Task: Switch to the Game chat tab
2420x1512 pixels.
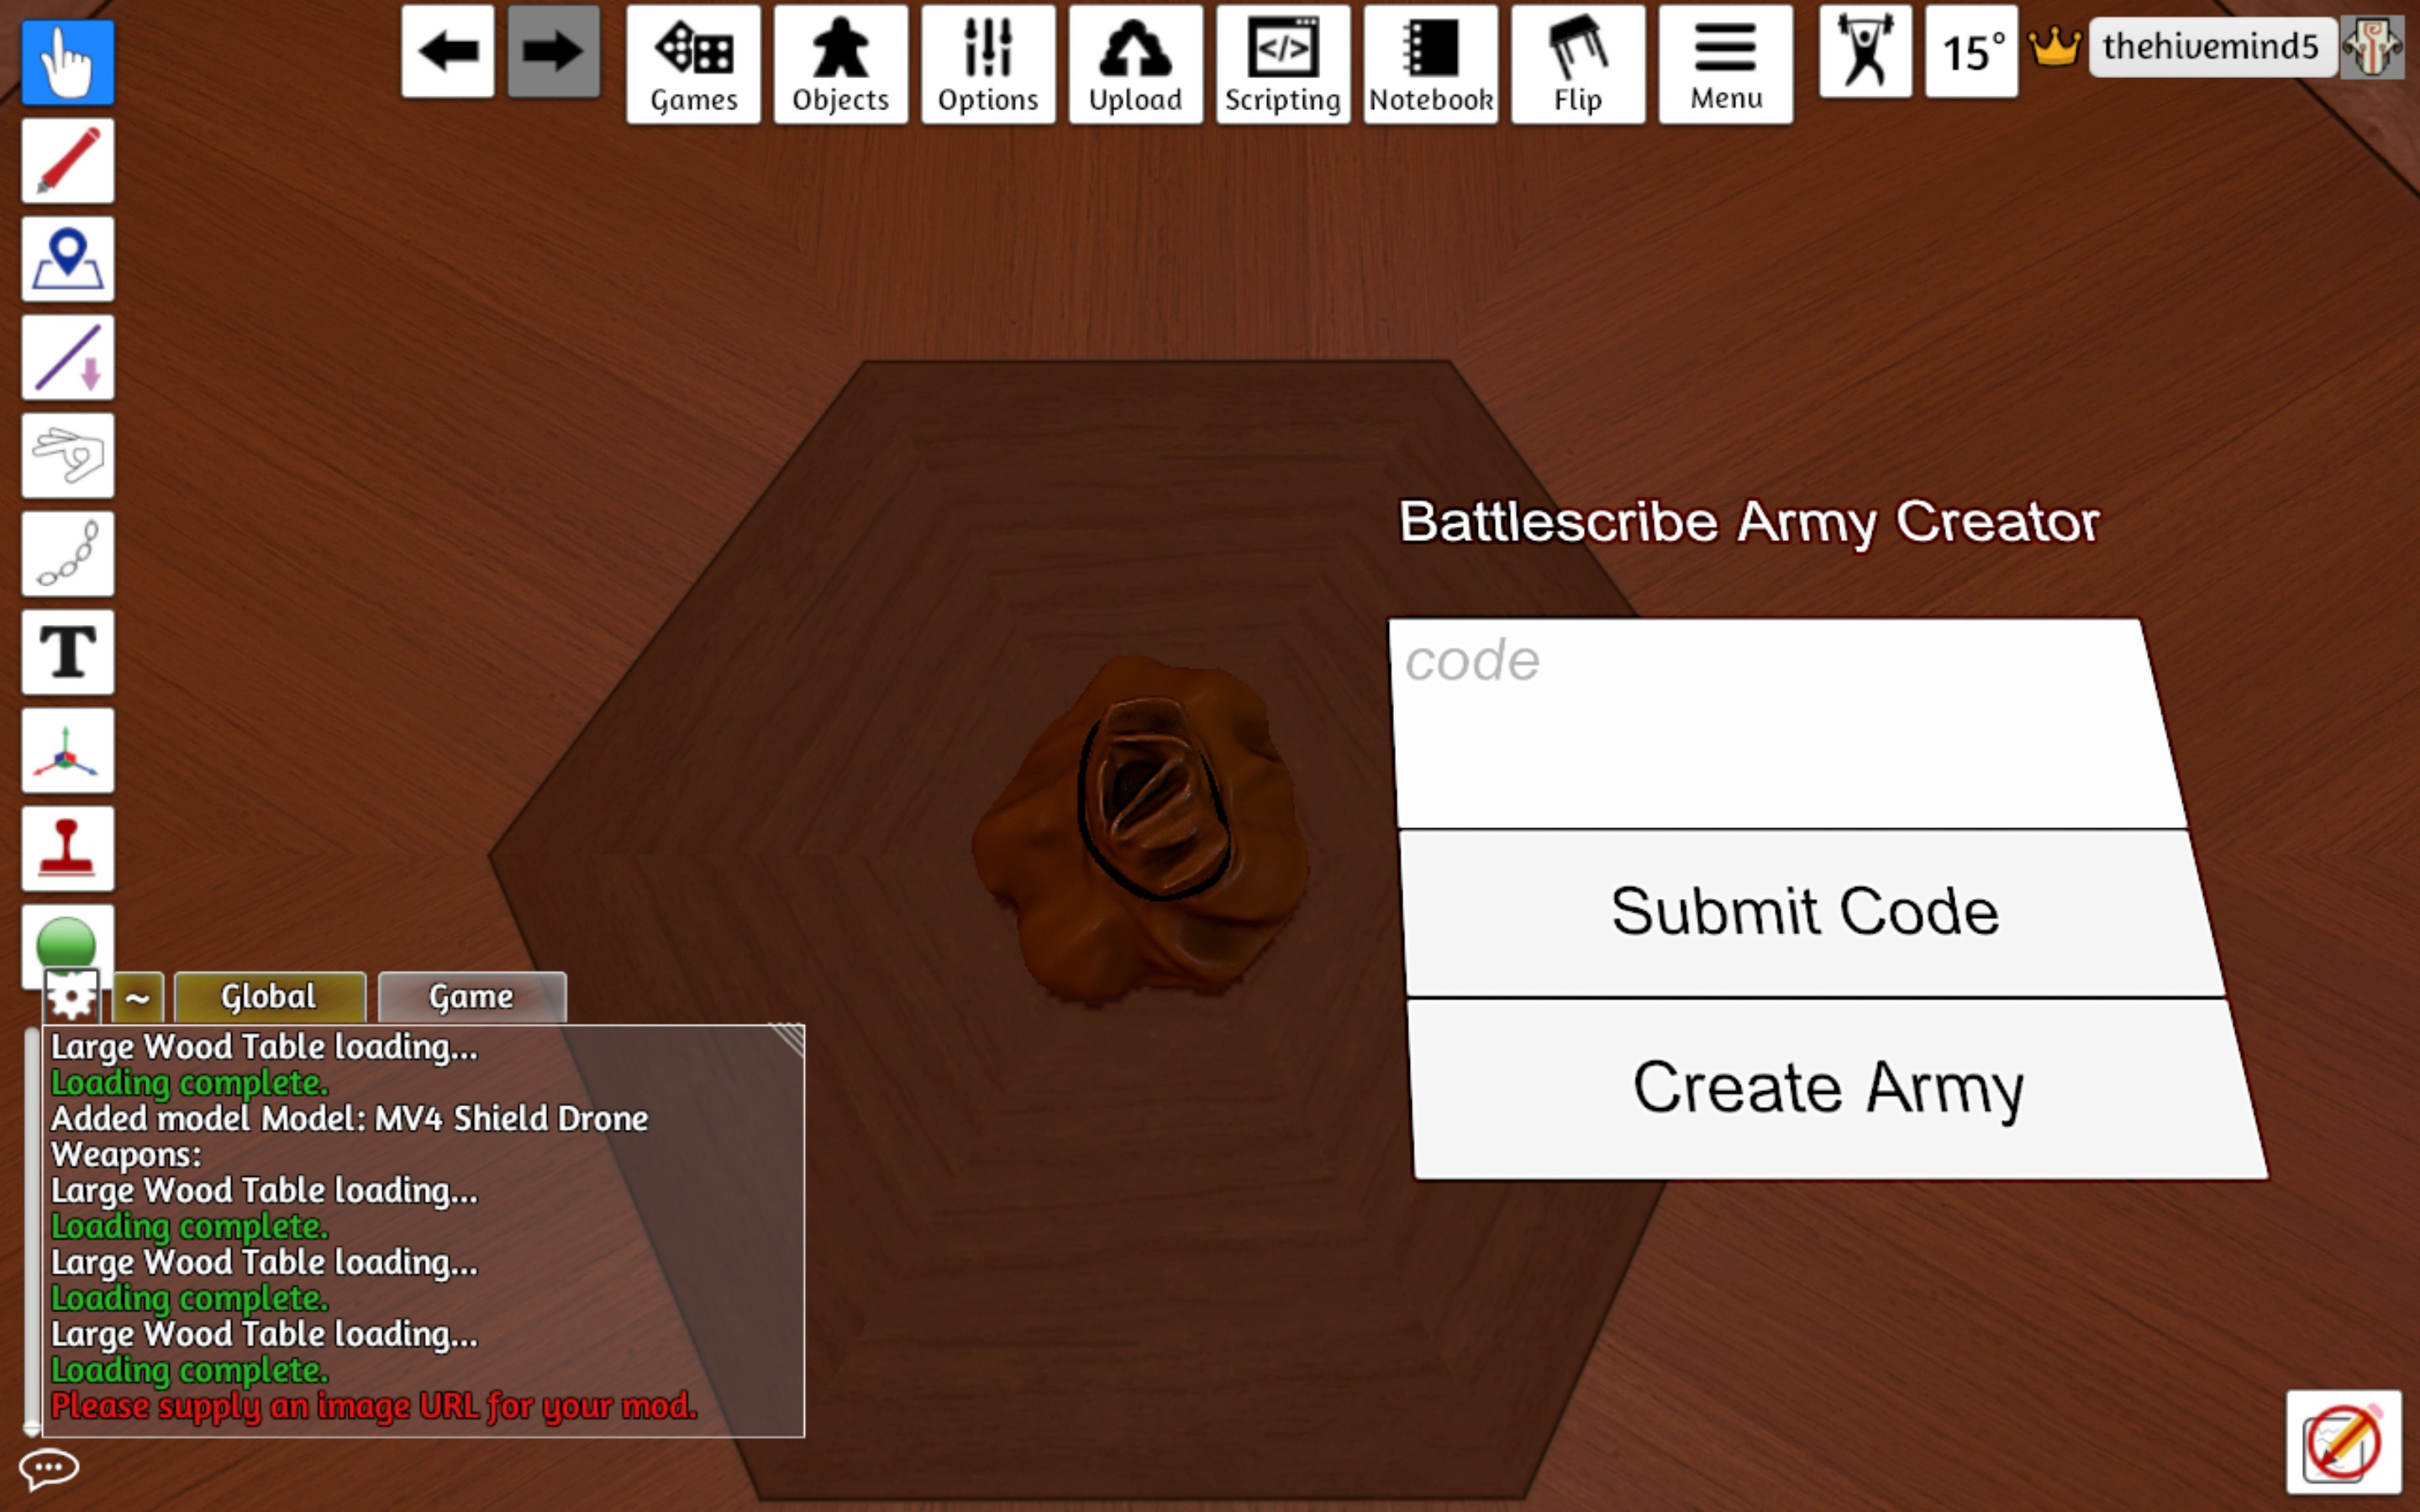Action: pyautogui.click(x=472, y=997)
